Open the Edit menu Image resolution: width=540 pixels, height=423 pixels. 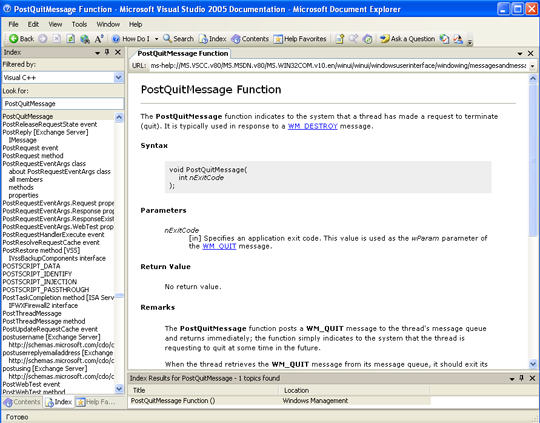[33, 24]
